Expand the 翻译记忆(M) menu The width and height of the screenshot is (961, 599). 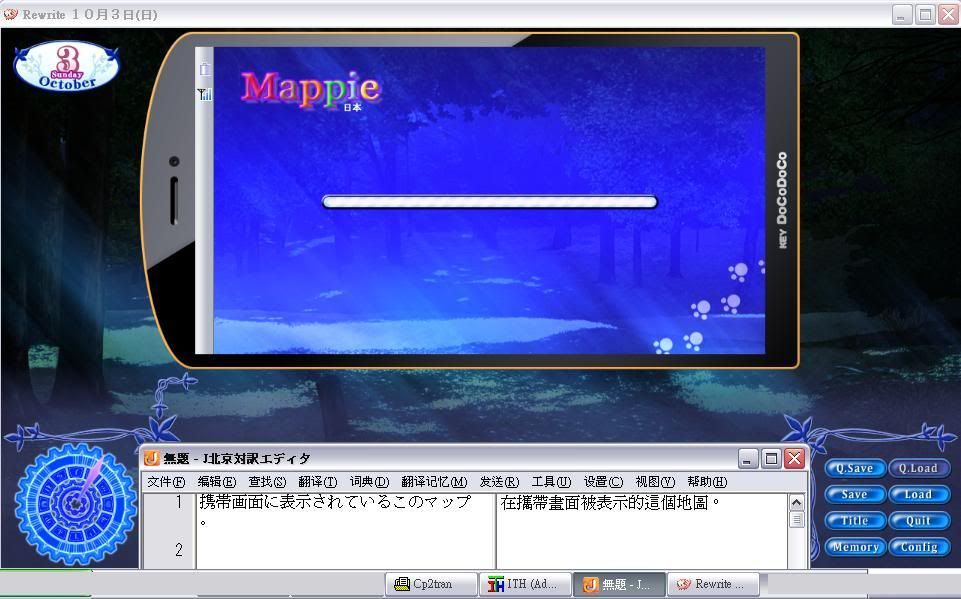coord(434,482)
